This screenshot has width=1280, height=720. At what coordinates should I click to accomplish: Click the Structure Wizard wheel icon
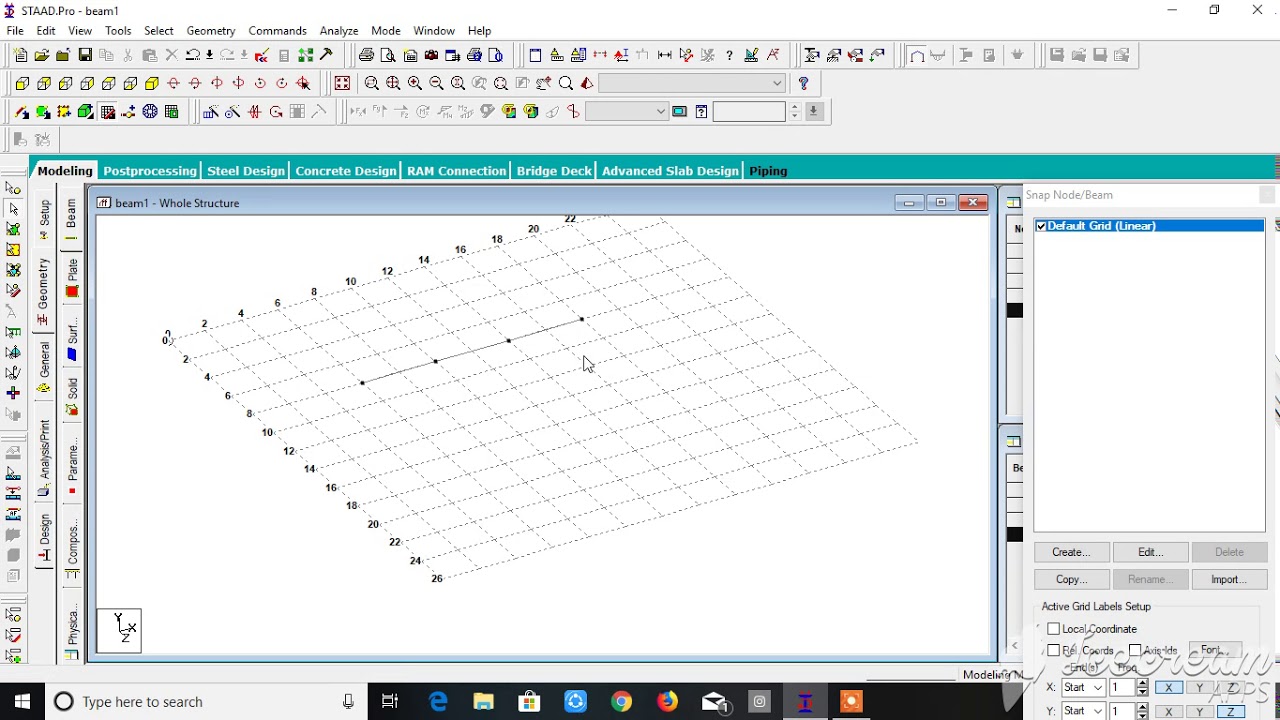click(150, 112)
